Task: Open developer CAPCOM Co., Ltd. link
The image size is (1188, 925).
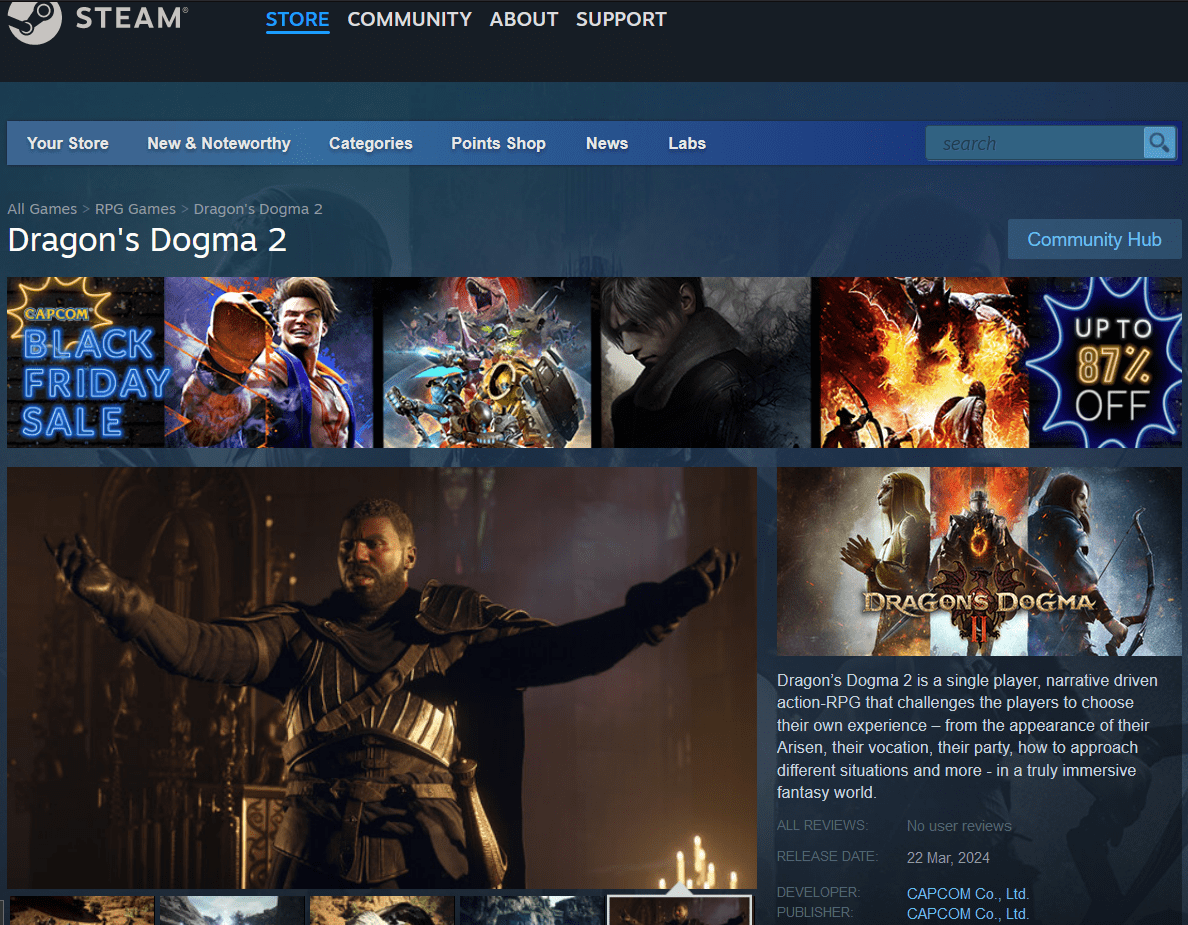Action: pyautogui.click(x=968, y=893)
